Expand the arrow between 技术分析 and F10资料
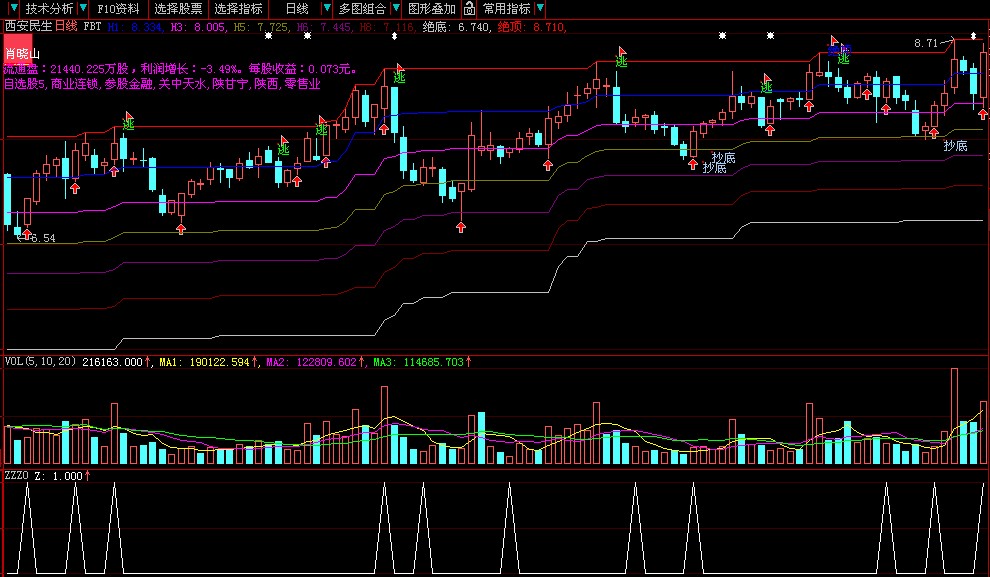Viewport: 990px width, 577px height. 83,8
